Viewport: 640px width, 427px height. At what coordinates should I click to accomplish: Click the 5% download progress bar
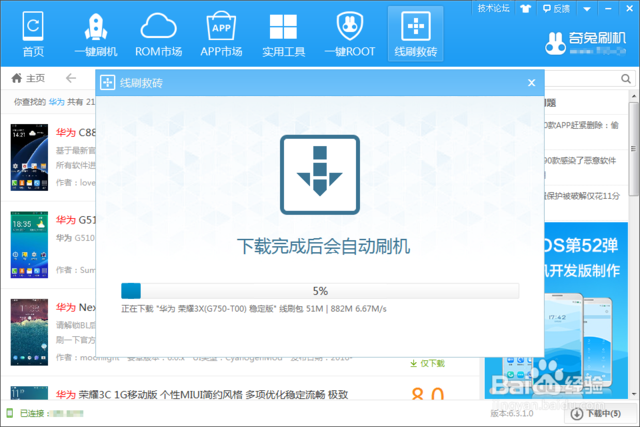(x=320, y=291)
